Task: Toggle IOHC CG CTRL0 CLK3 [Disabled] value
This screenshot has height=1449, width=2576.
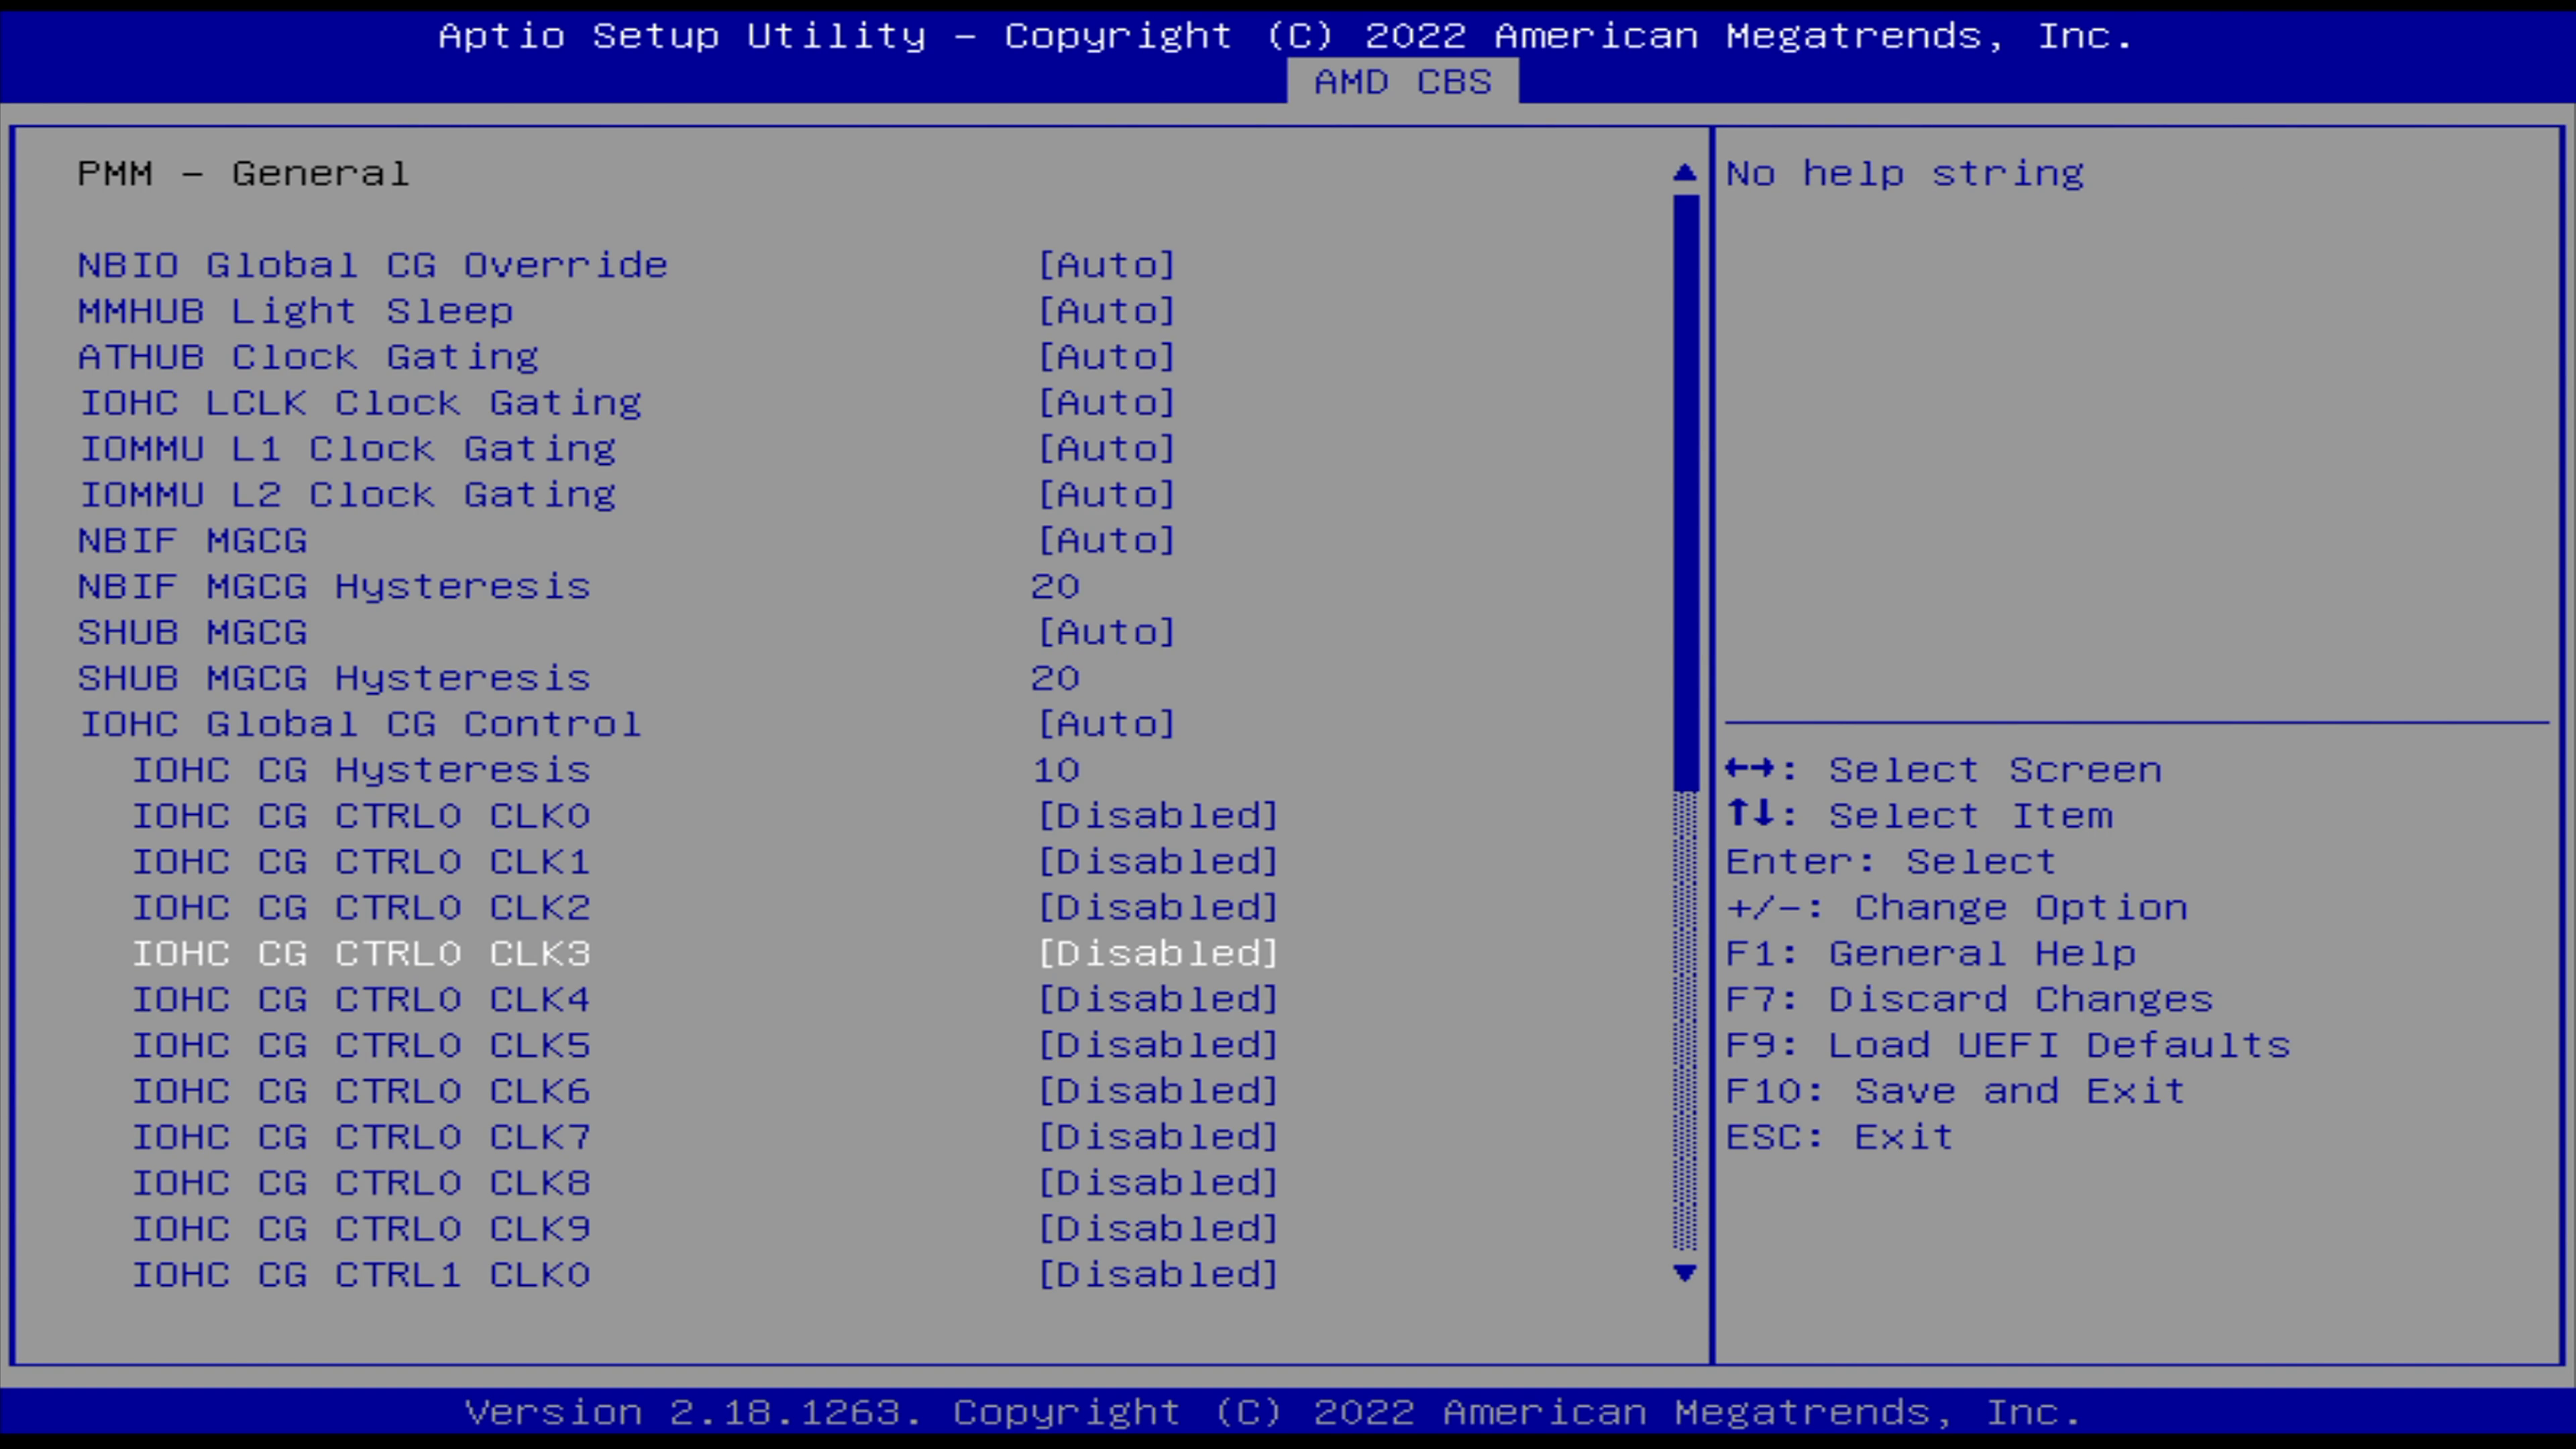Action: pos(1158,954)
